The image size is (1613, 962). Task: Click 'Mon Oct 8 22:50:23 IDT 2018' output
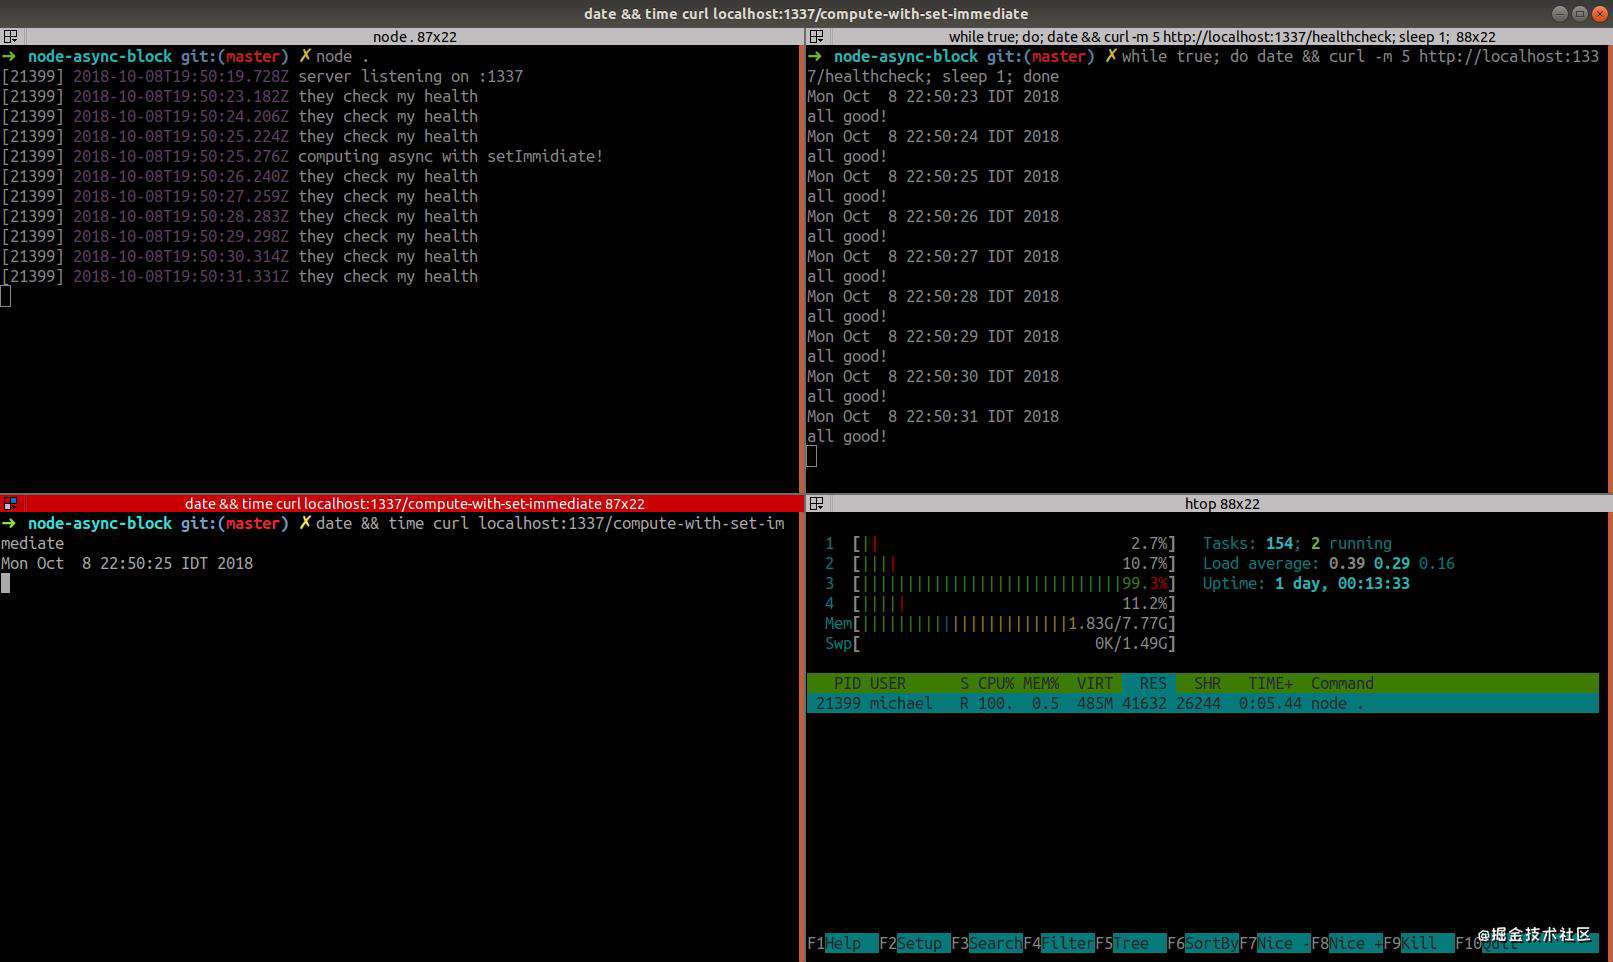933,97
